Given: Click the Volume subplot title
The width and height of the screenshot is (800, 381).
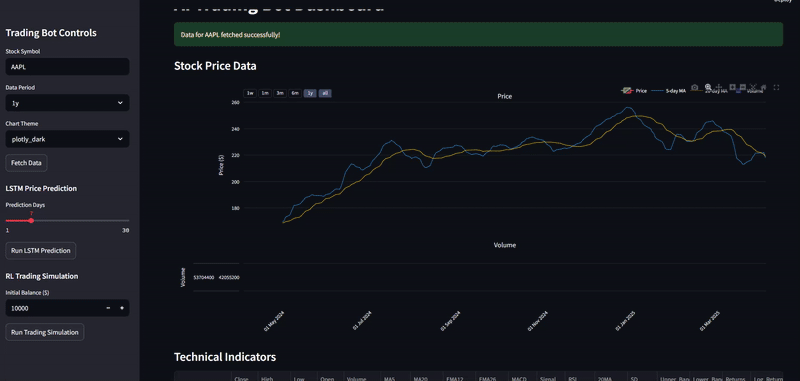Looking at the screenshot, I should [x=505, y=245].
